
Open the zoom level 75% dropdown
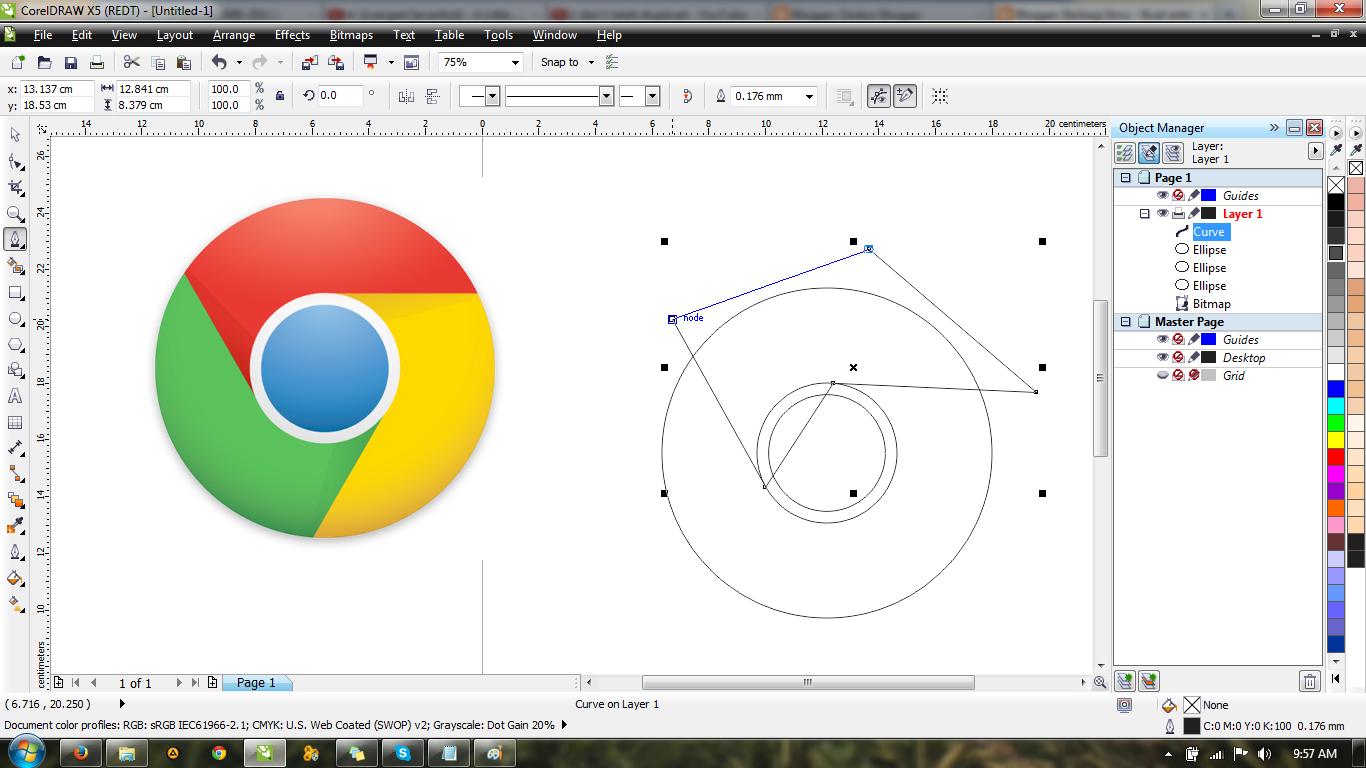coord(516,62)
